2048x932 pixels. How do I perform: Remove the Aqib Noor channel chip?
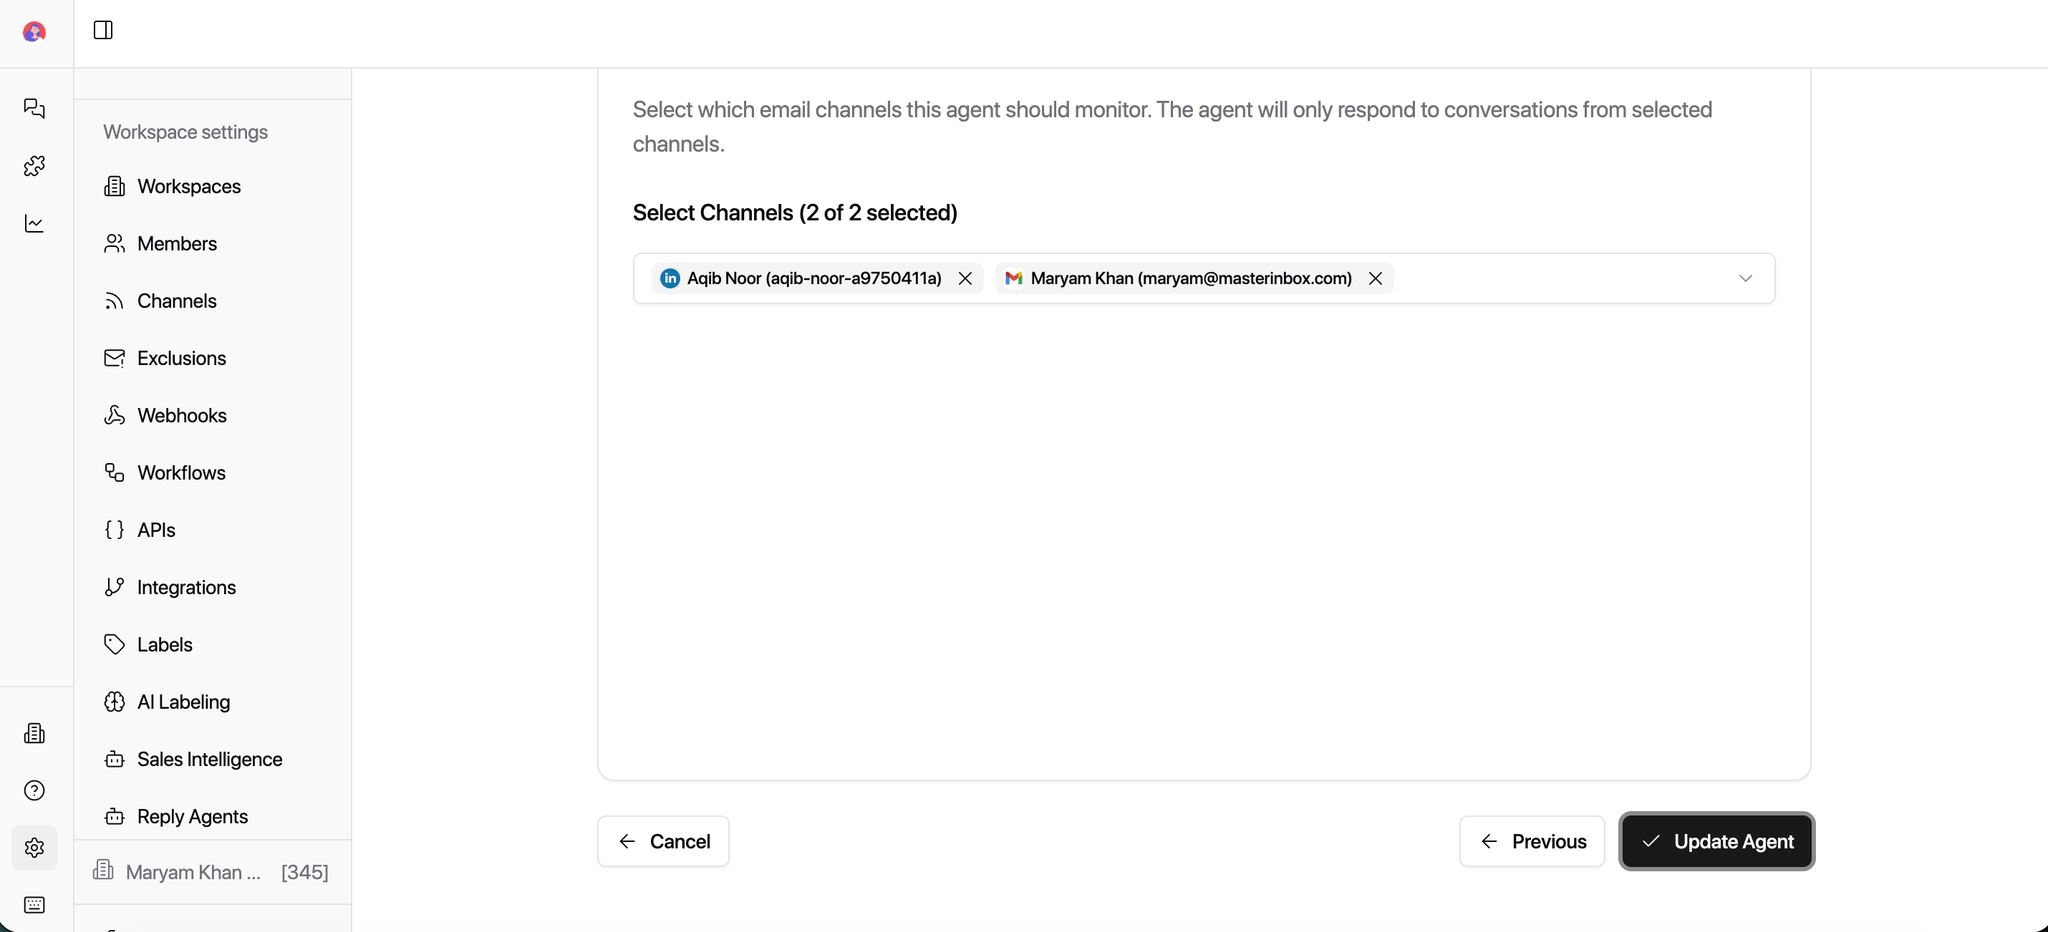(964, 278)
